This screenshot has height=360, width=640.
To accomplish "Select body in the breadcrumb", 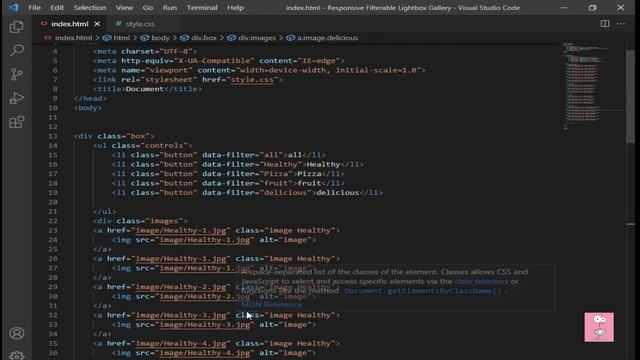I will click(x=160, y=38).
